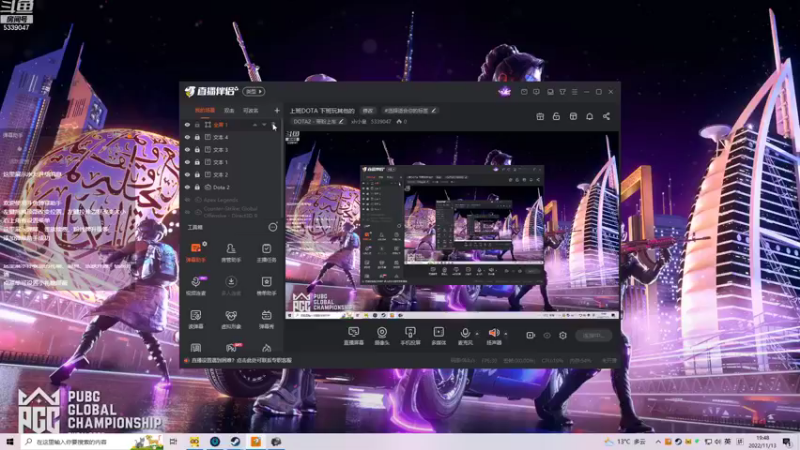Toggle visibility eye of the 文本 2 source

point(187,174)
